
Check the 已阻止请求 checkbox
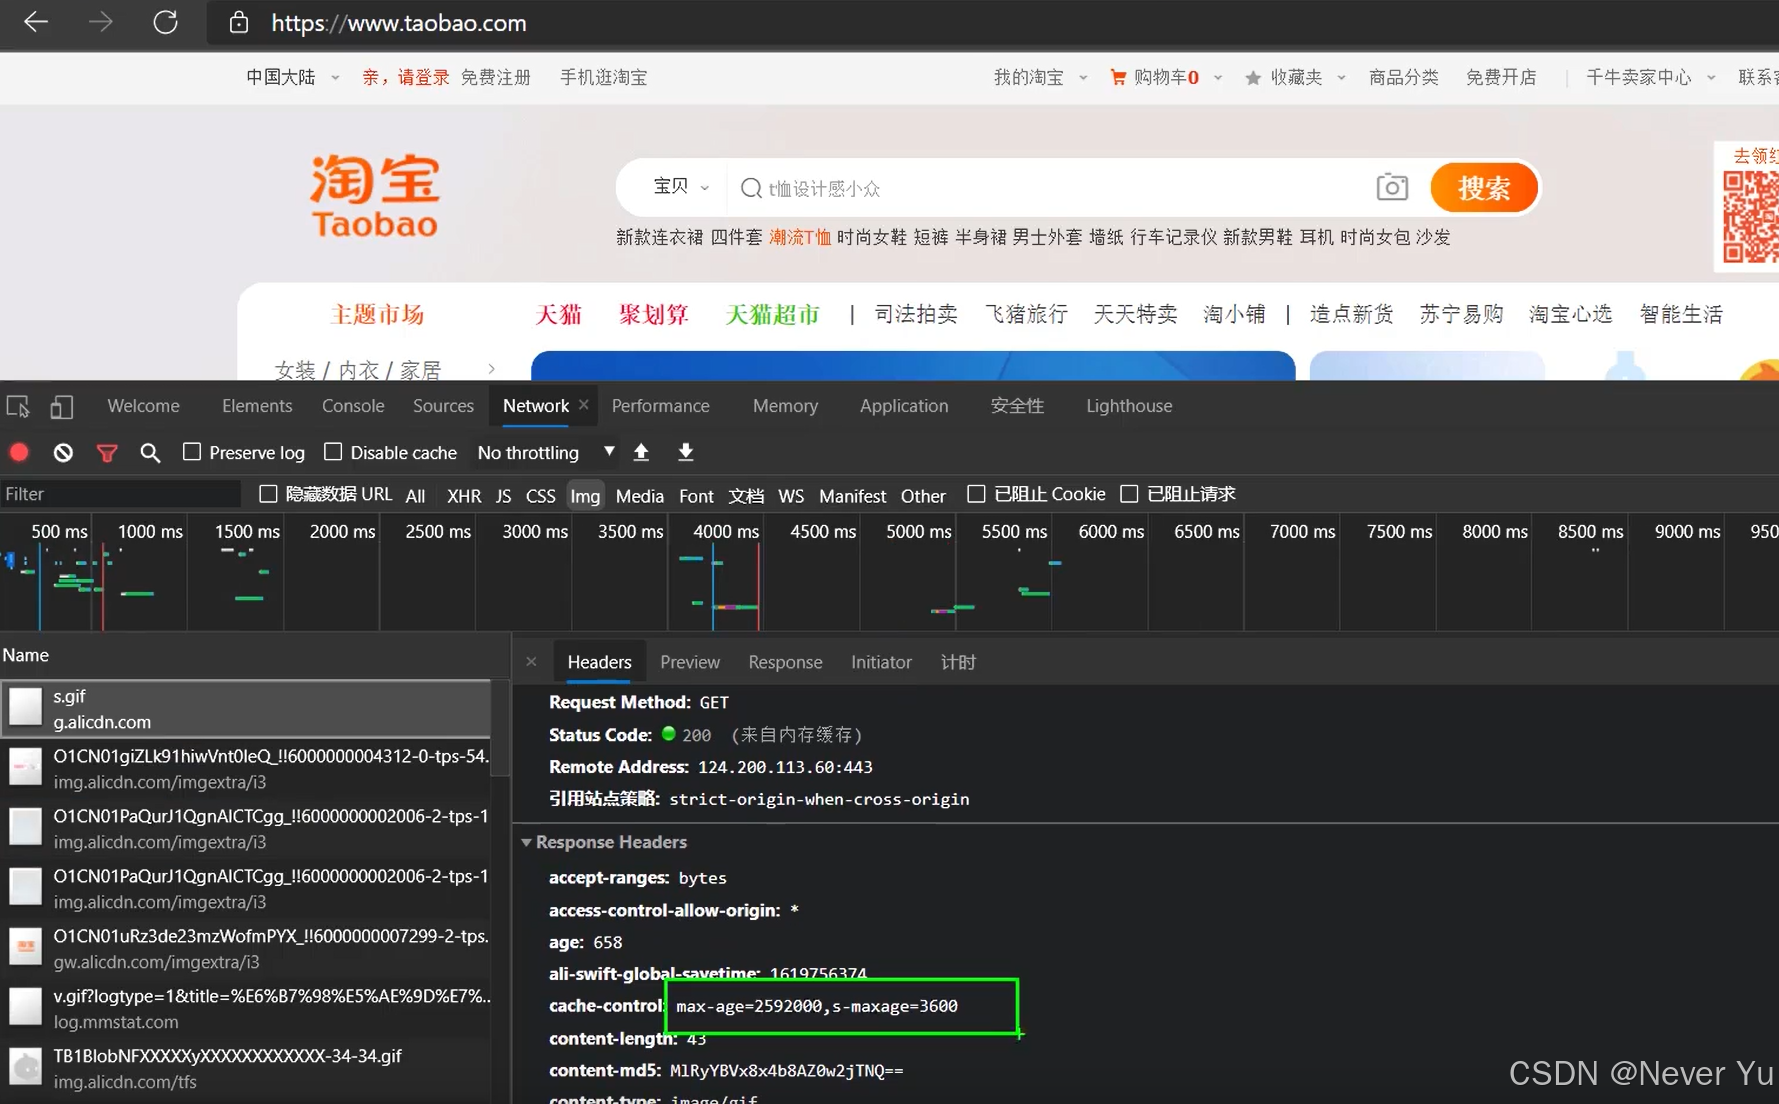pos(1129,493)
